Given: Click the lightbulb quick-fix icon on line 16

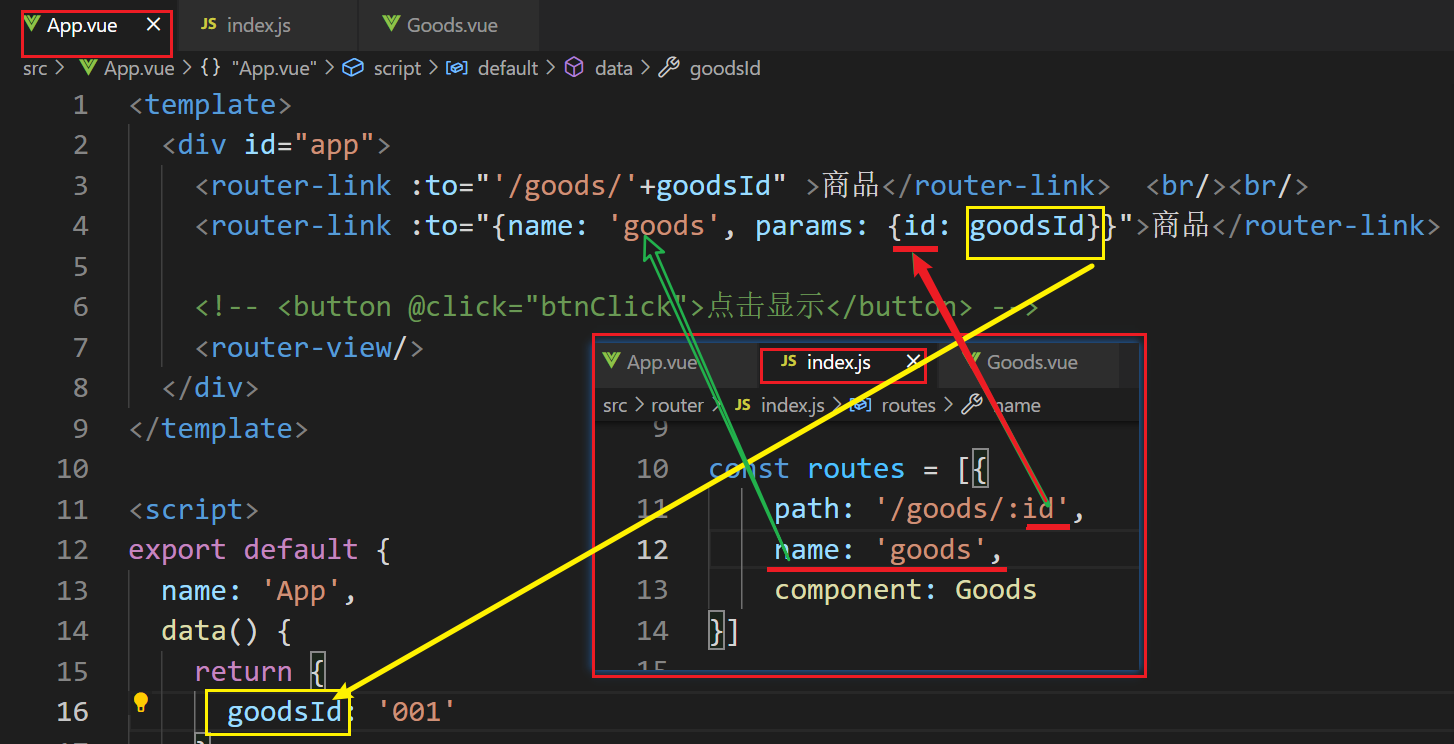Looking at the screenshot, I should click(x=141, y=702).
